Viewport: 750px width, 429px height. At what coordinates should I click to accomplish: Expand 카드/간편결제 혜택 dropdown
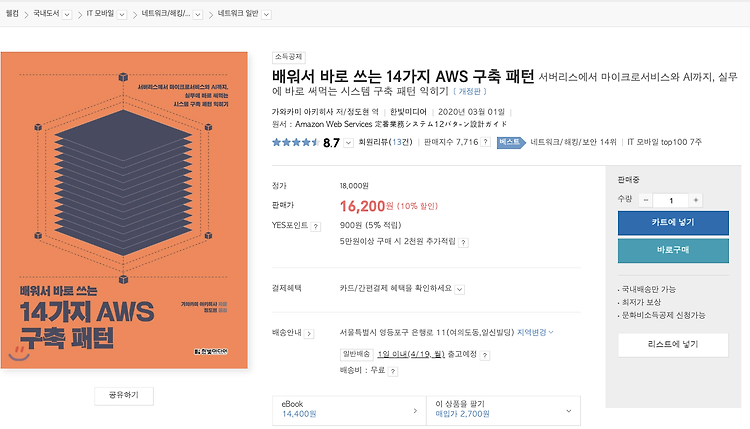point(459,289)
